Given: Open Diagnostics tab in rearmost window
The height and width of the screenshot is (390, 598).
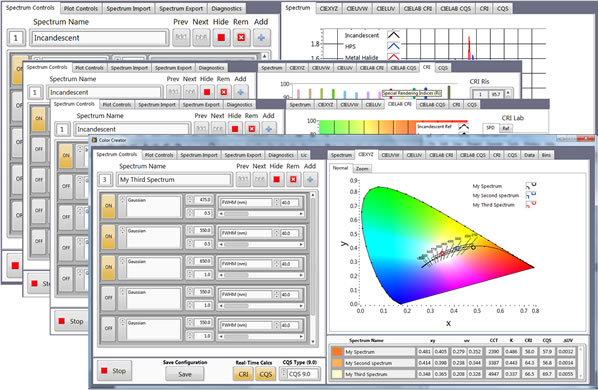Looking at the screenshot, I should pyautogui.click(x=226, y=8).
